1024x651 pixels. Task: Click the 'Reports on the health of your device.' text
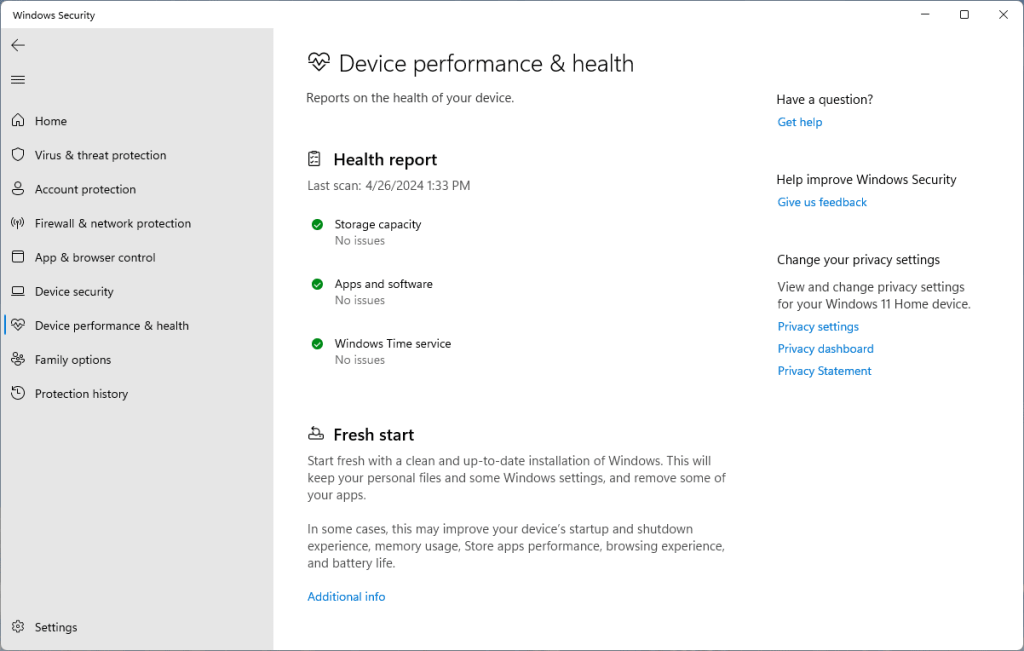[x=410, y=98]
